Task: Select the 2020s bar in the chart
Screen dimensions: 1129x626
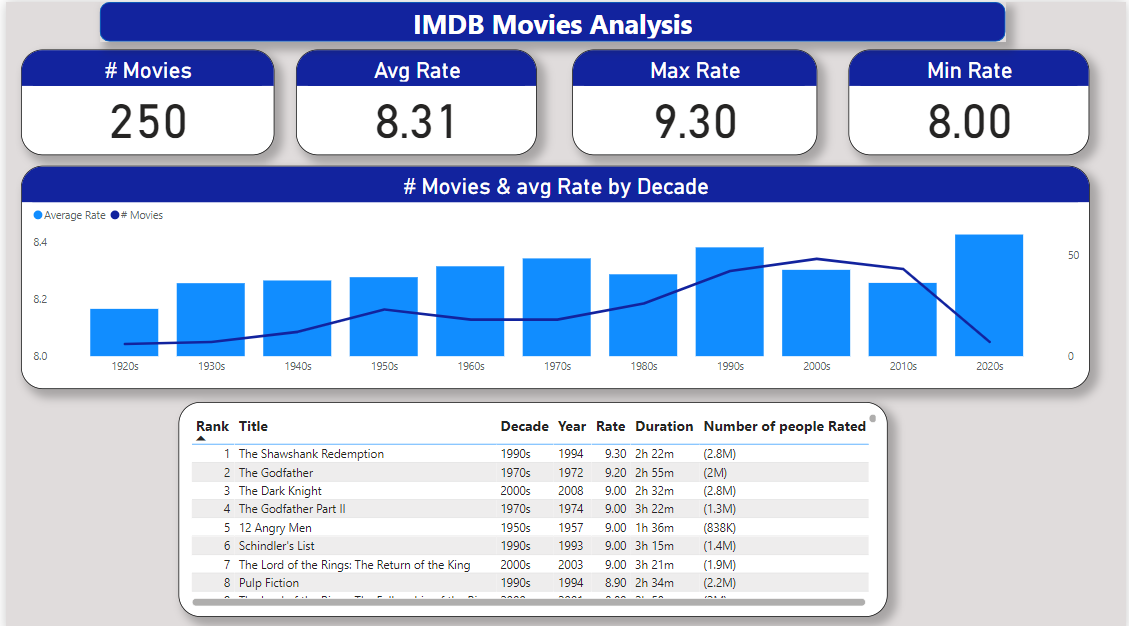Action: click(x=988, y=295)
